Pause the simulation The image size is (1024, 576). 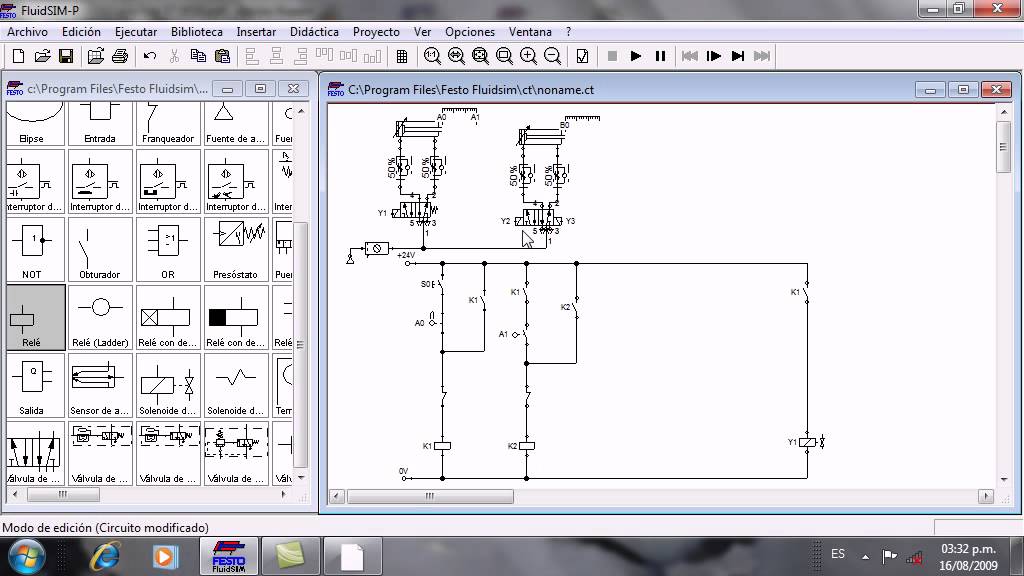click(660, 56)
